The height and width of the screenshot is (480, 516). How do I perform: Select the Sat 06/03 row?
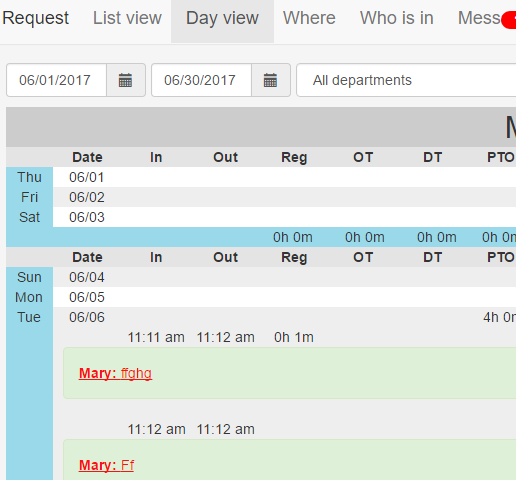(261, 217)
